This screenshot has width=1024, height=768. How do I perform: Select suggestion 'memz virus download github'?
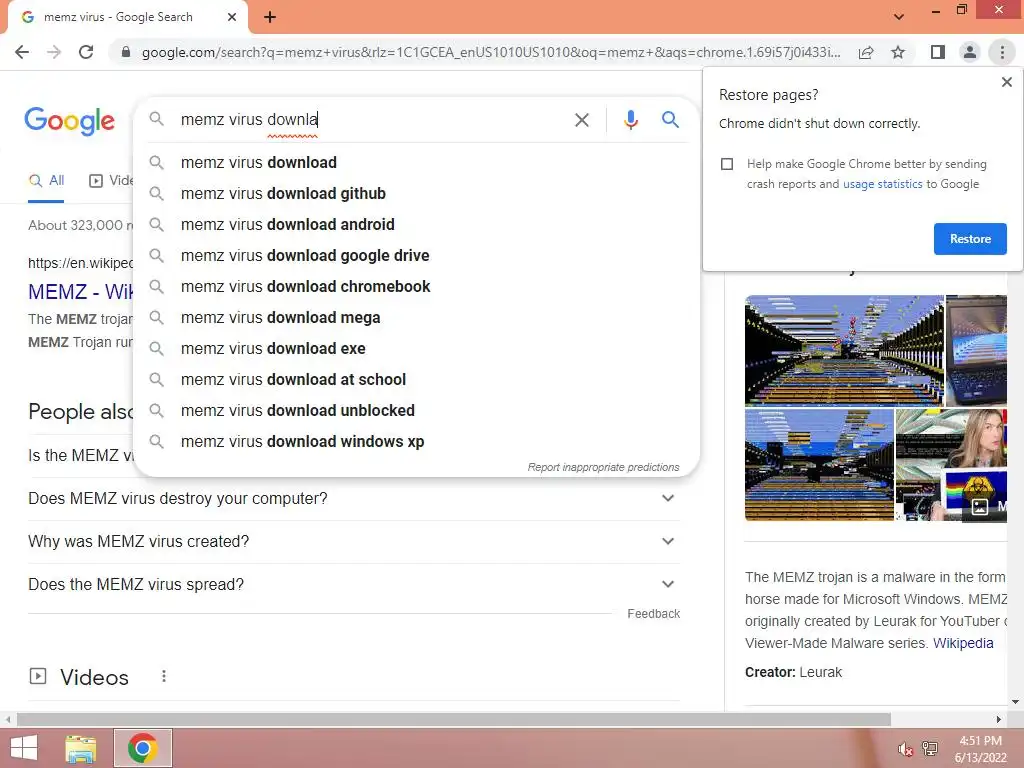[x=417, y=193]
